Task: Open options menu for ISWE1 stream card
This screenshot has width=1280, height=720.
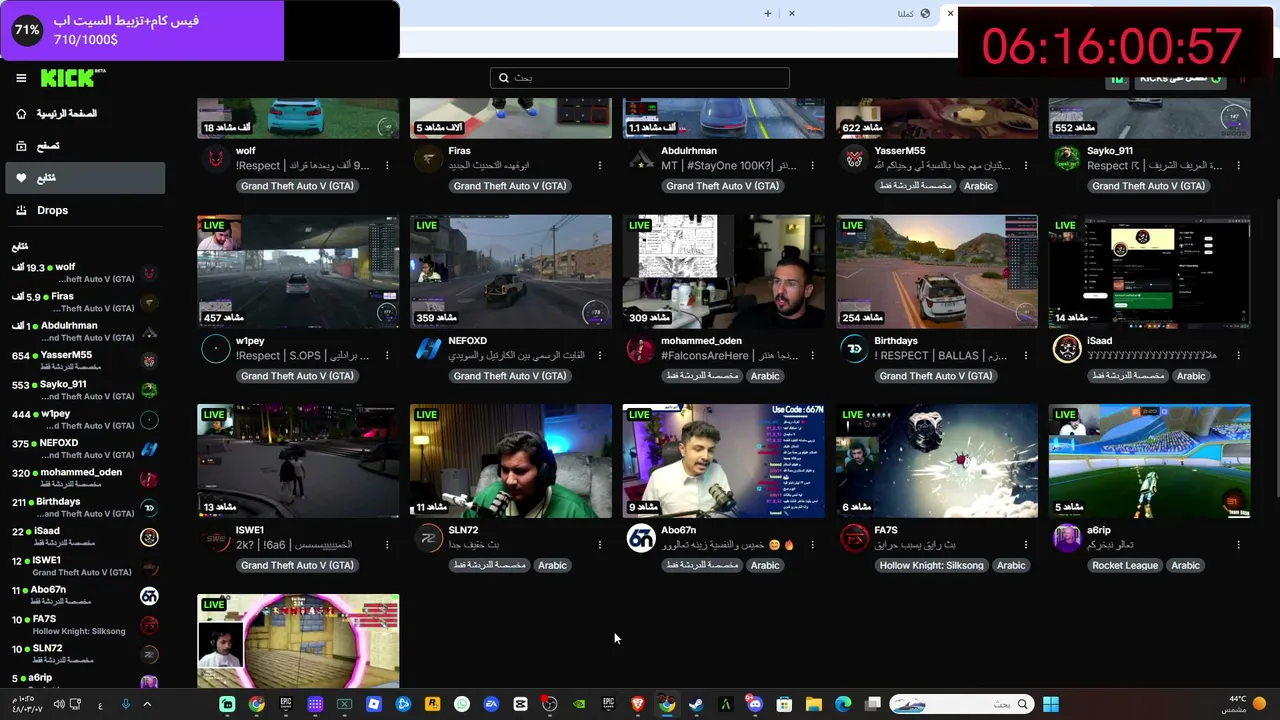Action: pyautogui.click(x=387, y=545)
